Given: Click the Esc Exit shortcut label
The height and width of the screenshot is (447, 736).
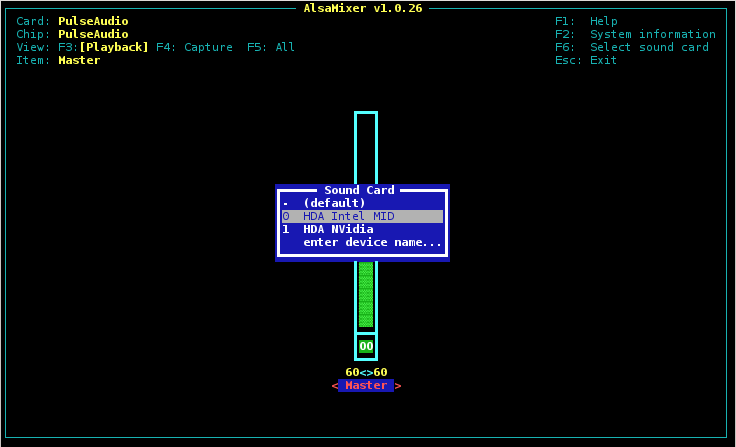Looking at the screenshot, I should (586, 60).
